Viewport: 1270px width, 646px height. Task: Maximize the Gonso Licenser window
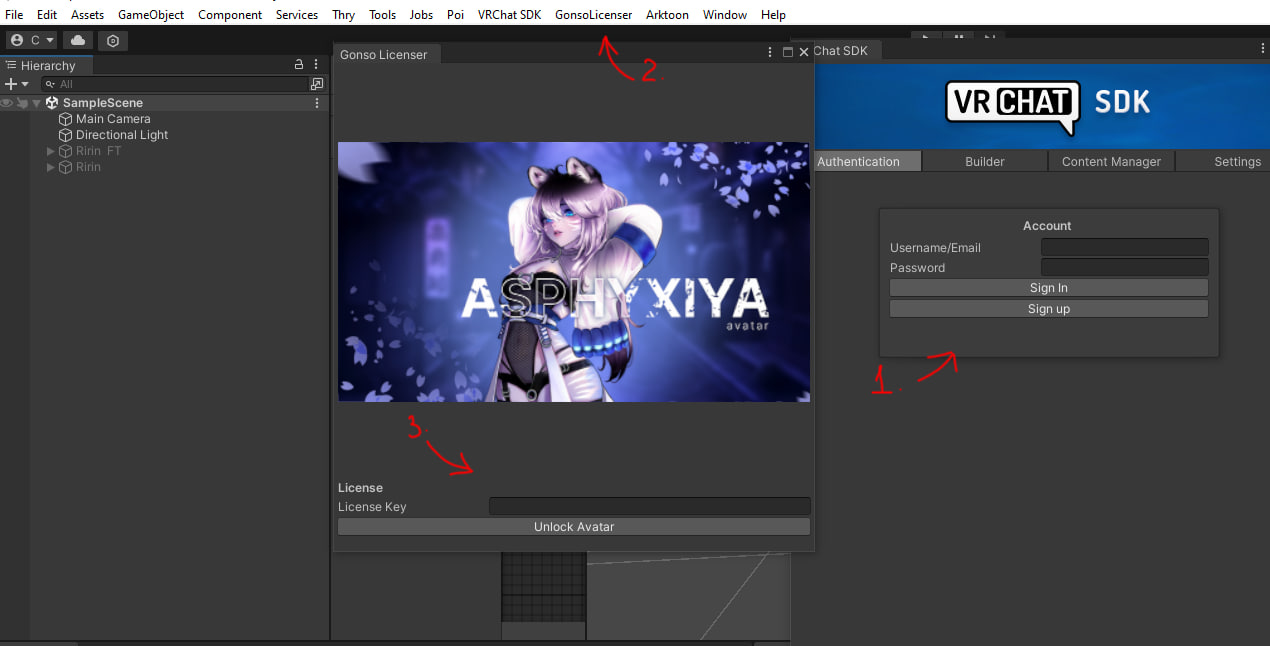tap(787, 52)
